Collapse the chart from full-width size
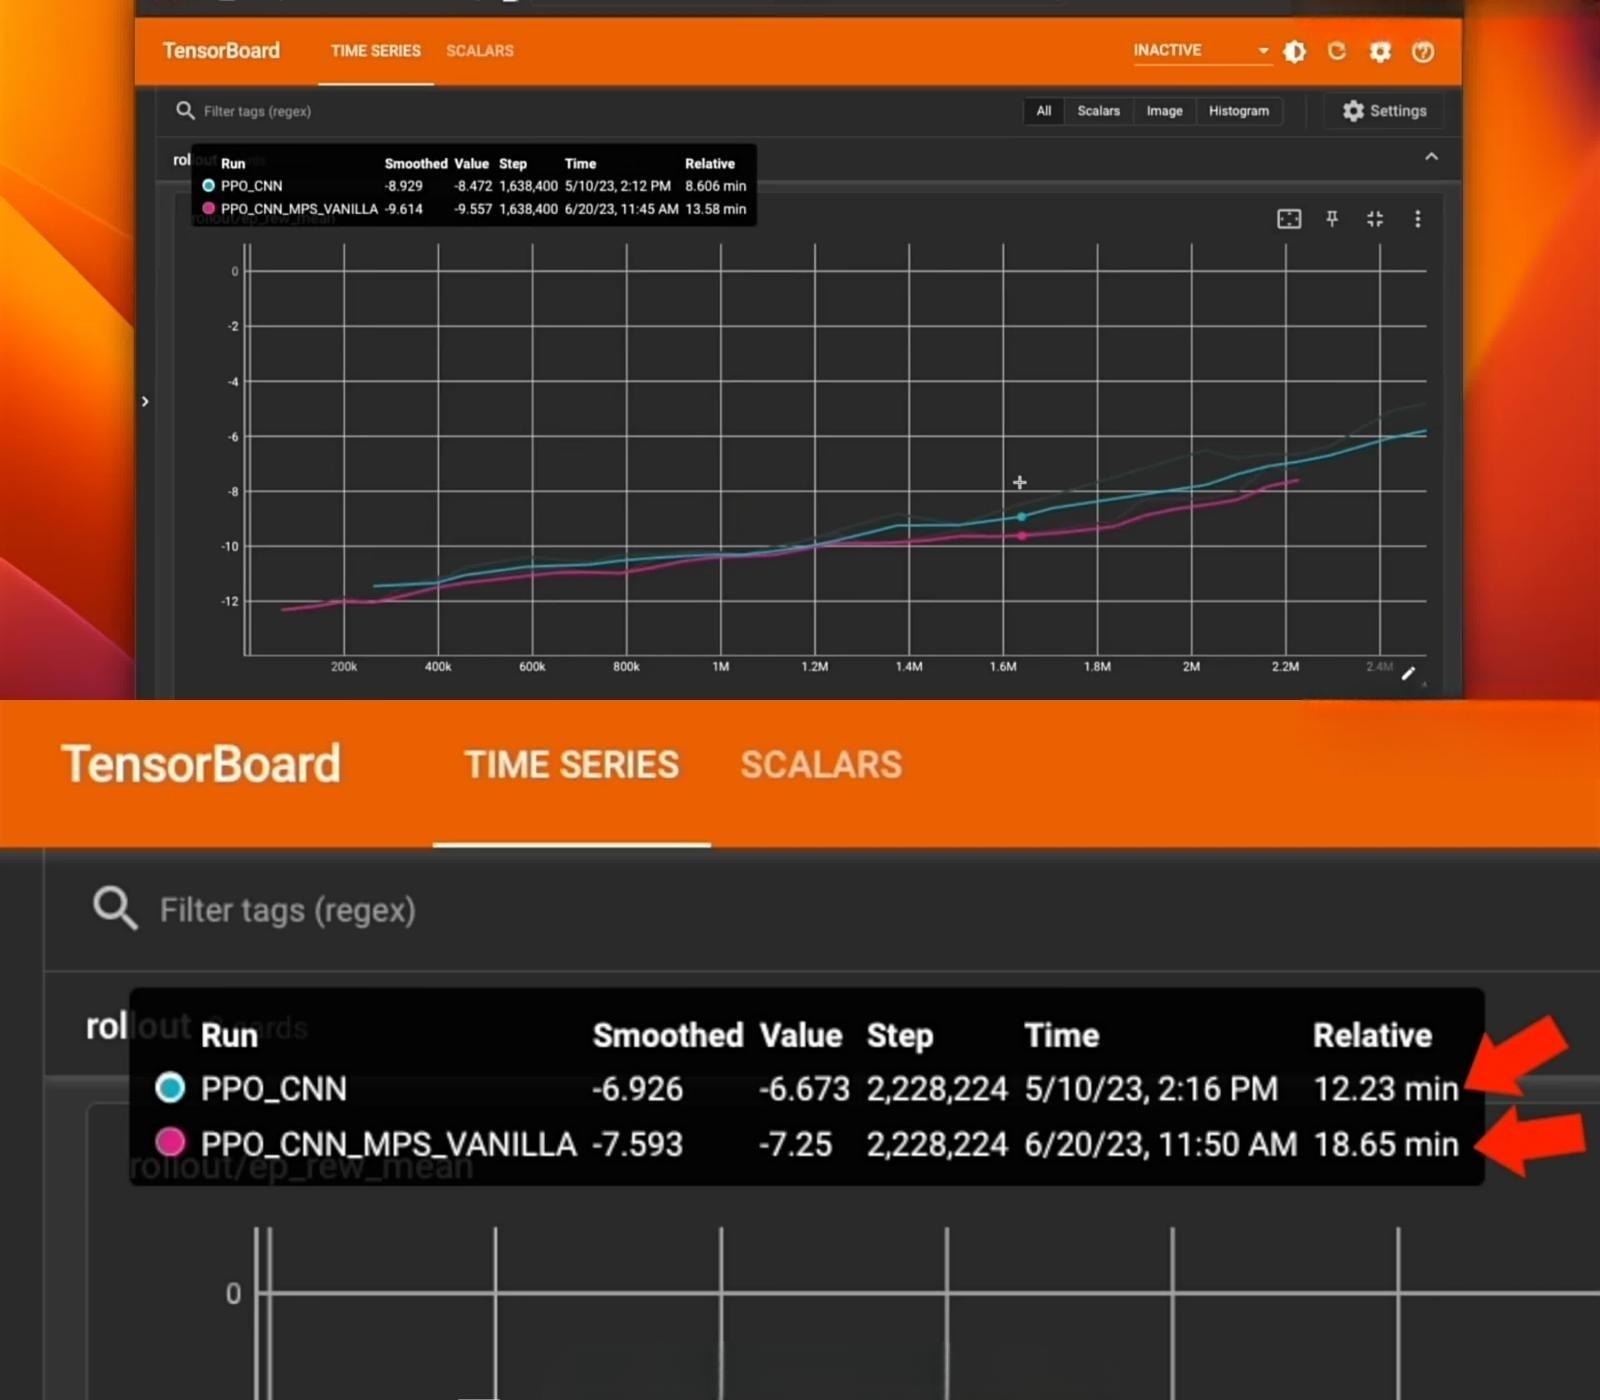Screen dimensions: 1600x1400 click(1375, 219)
